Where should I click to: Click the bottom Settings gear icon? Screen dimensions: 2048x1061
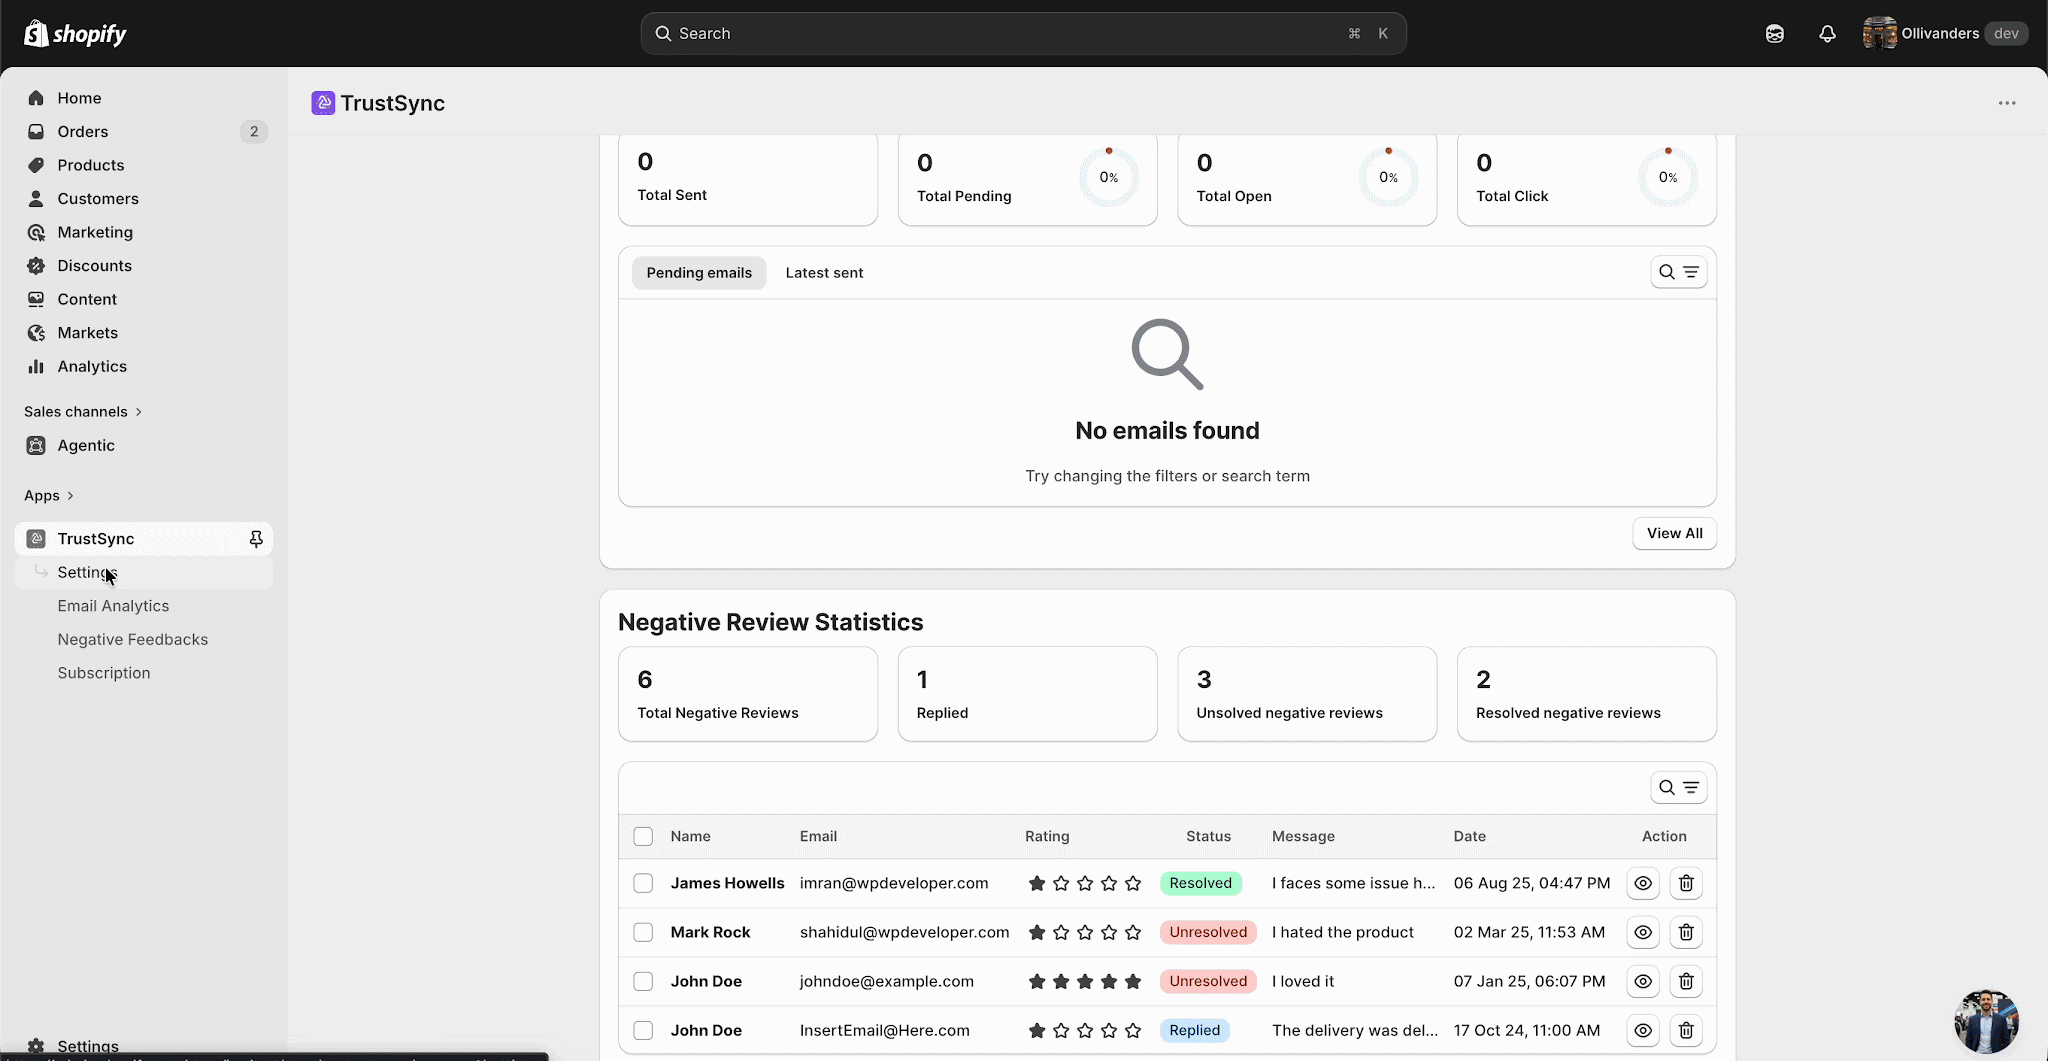[x=36, y=1046]
